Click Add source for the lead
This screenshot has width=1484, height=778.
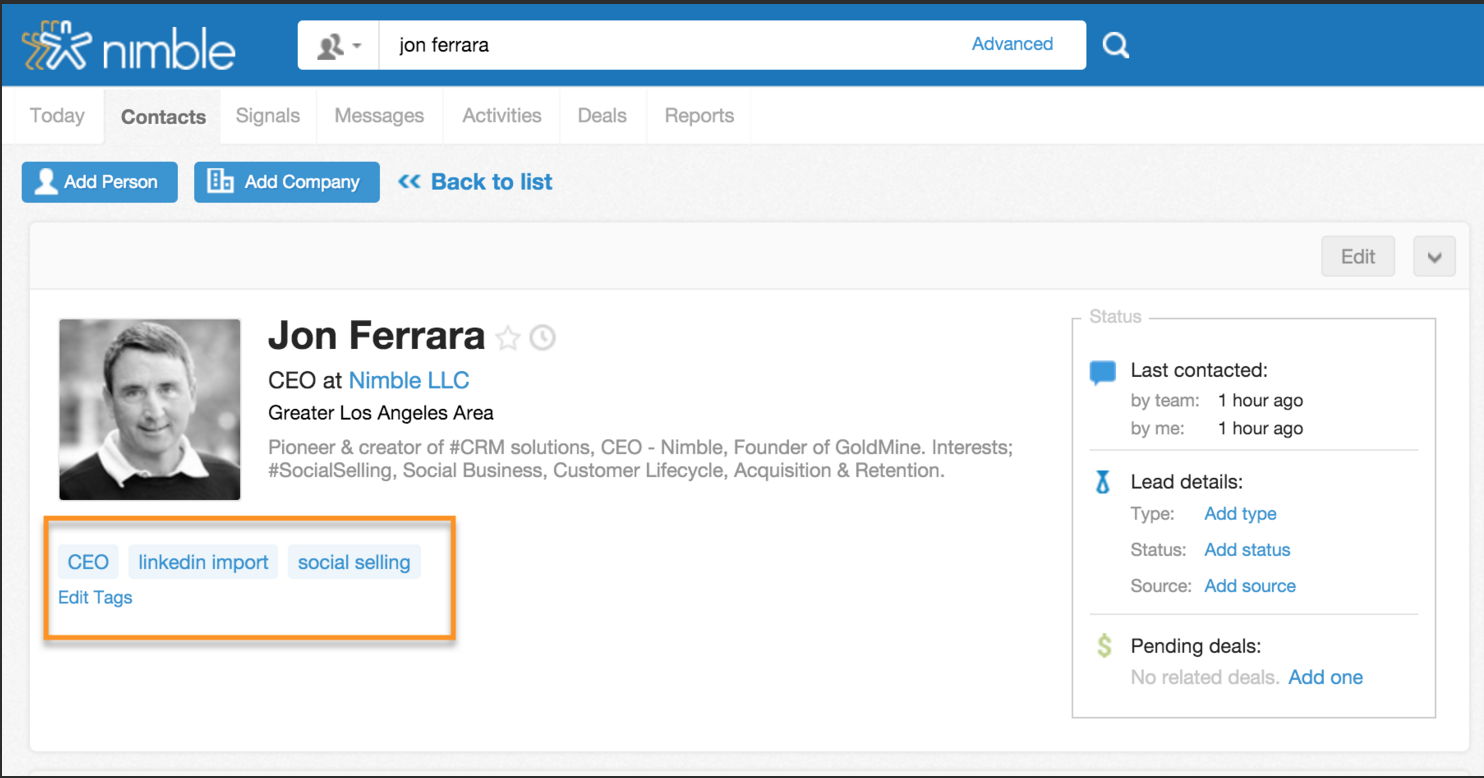1250,586
